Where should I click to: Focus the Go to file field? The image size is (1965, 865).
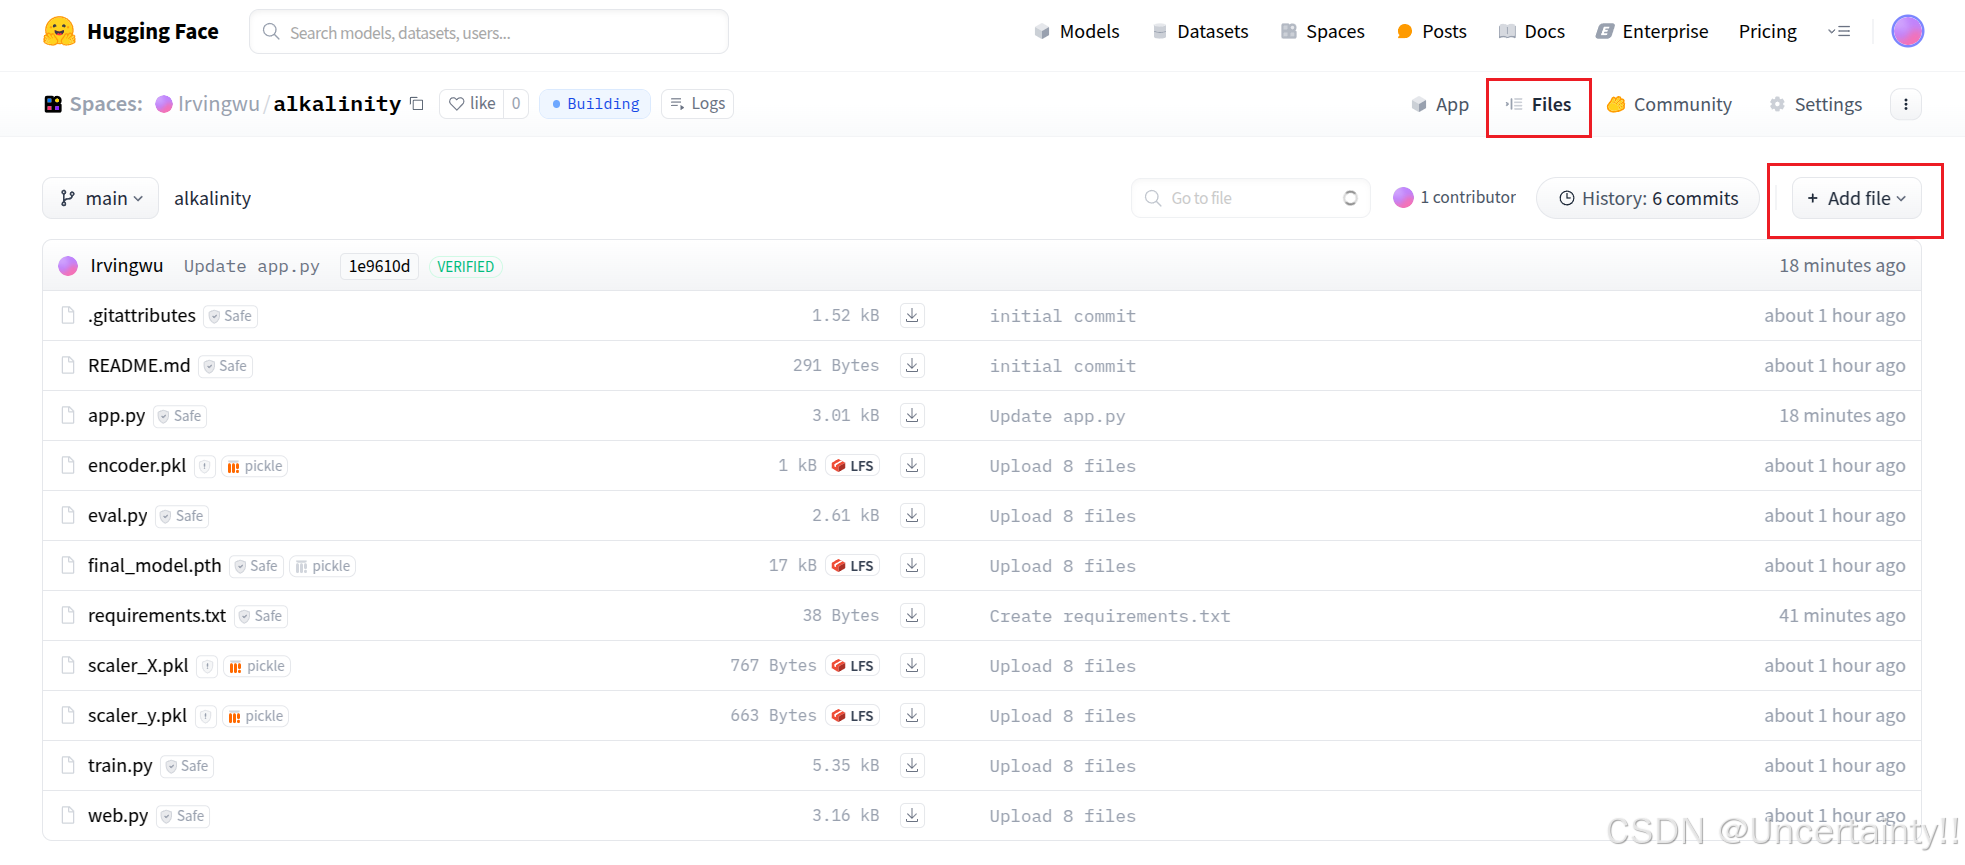[x=1251, y=198]
